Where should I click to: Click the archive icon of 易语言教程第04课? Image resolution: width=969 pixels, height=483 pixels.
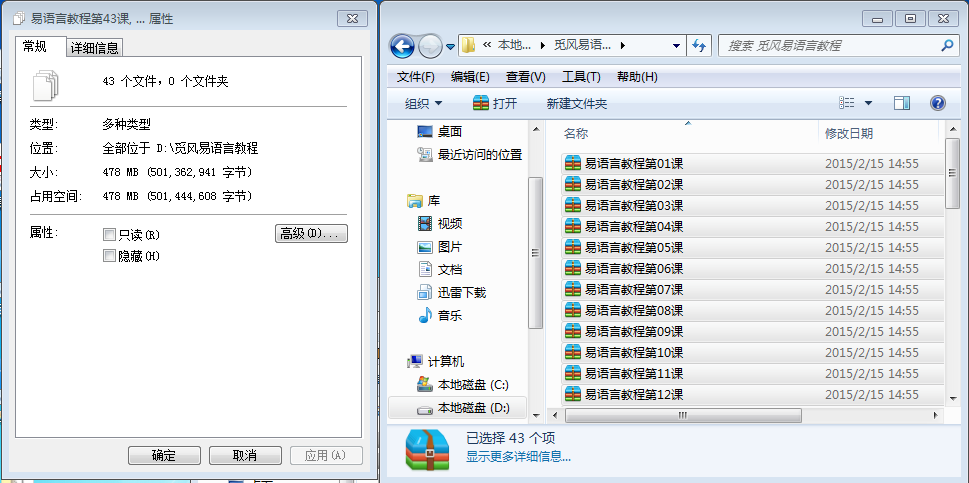573,227
